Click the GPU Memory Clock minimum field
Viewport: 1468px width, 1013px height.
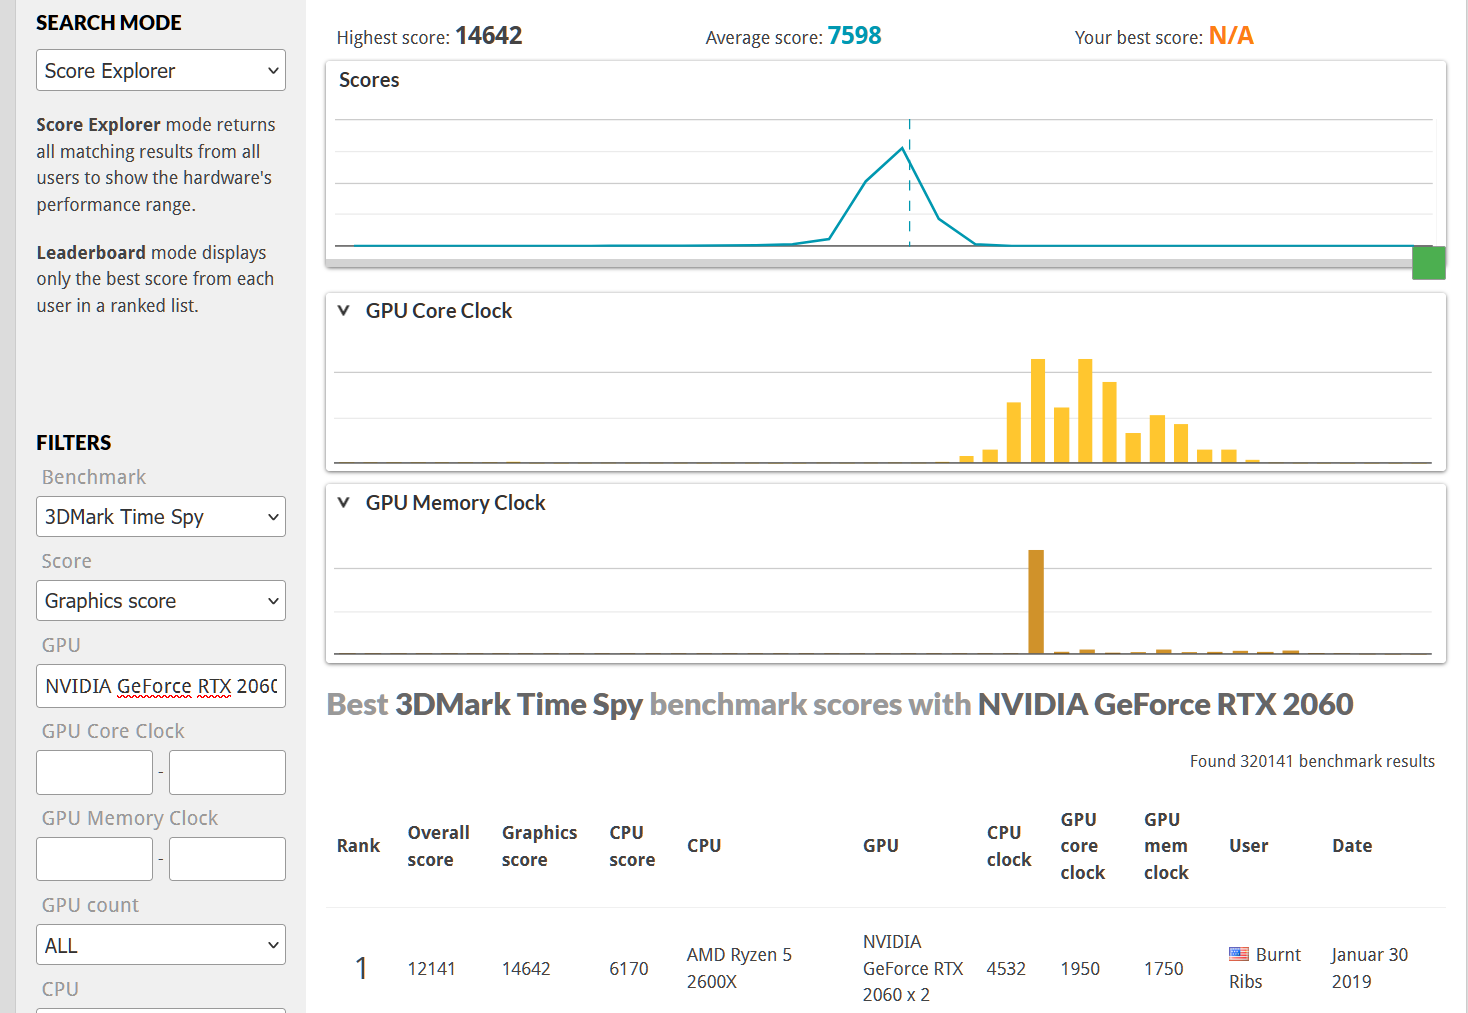pyautogui.click(x=95, y=859)
